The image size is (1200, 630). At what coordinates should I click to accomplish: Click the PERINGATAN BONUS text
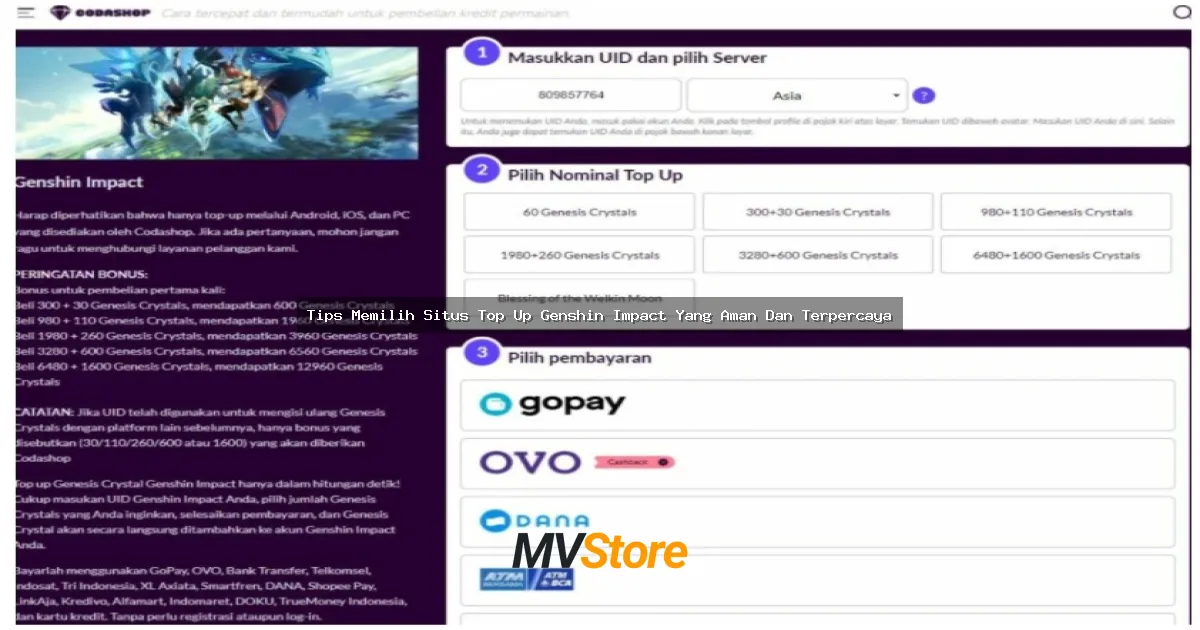tap(81, 274)
